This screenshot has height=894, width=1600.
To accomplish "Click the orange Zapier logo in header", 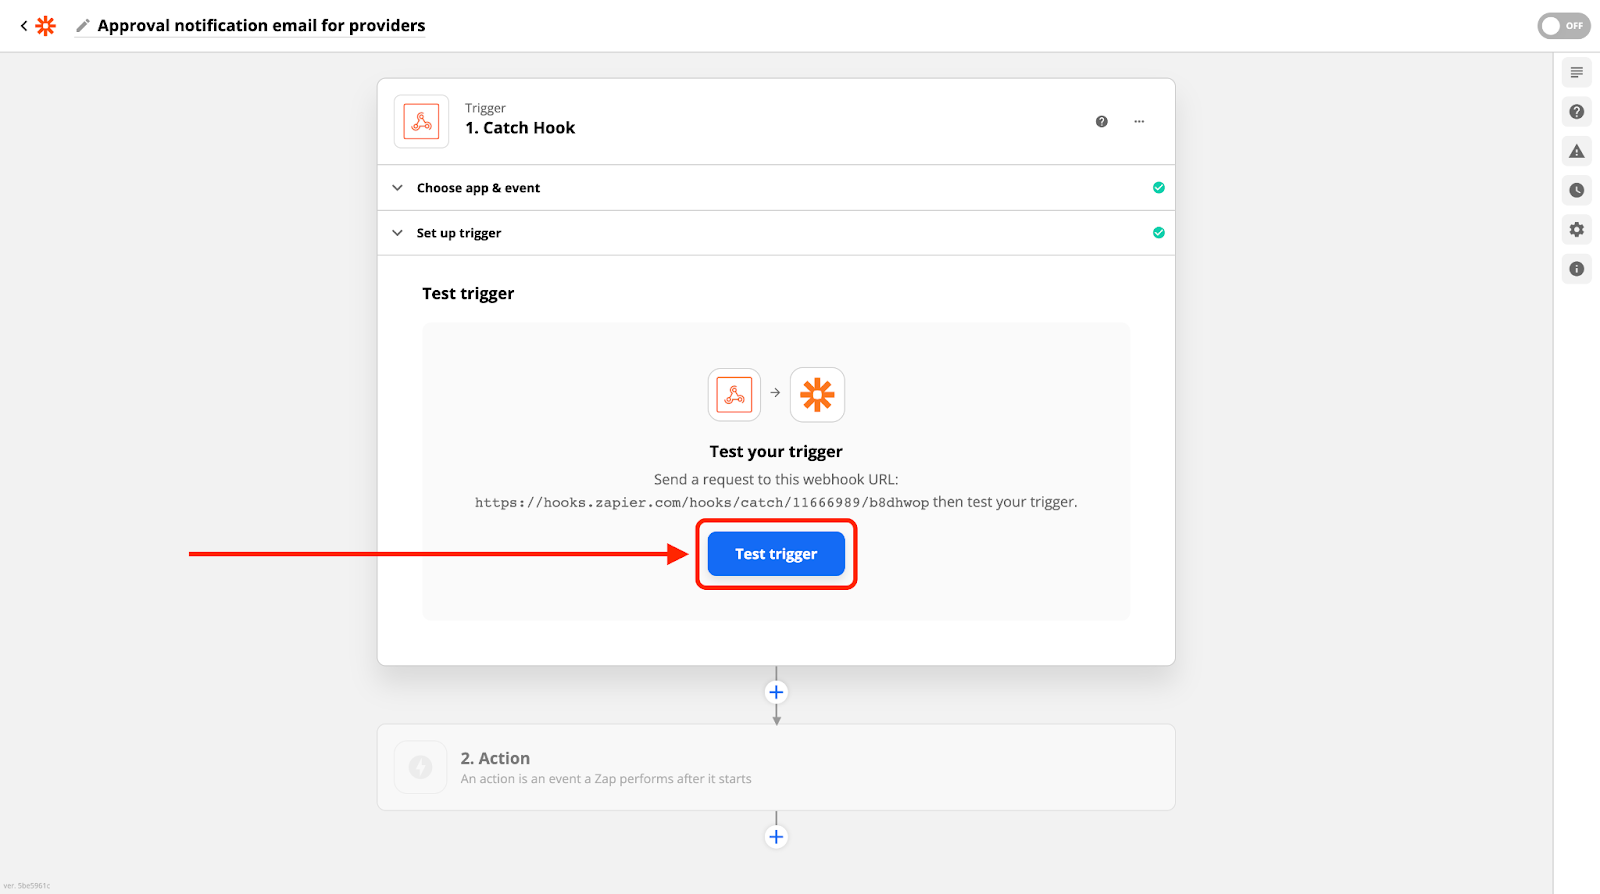I will click(46, 26).
